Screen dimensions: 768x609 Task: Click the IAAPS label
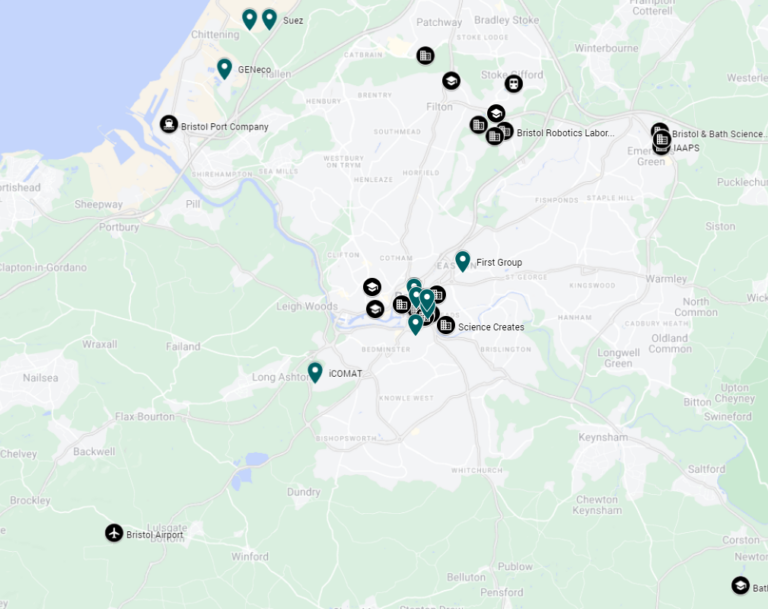click(686, 147)
